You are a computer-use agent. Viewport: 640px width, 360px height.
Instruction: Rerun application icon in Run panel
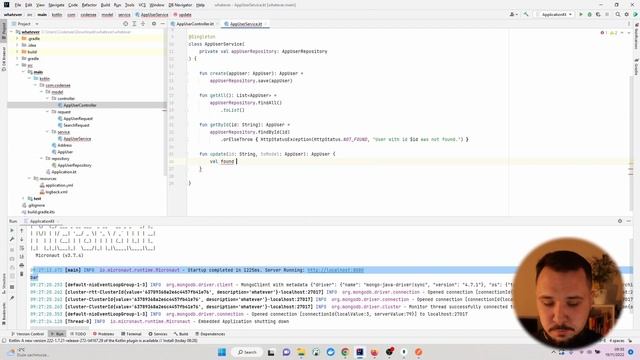pos(12,231)
